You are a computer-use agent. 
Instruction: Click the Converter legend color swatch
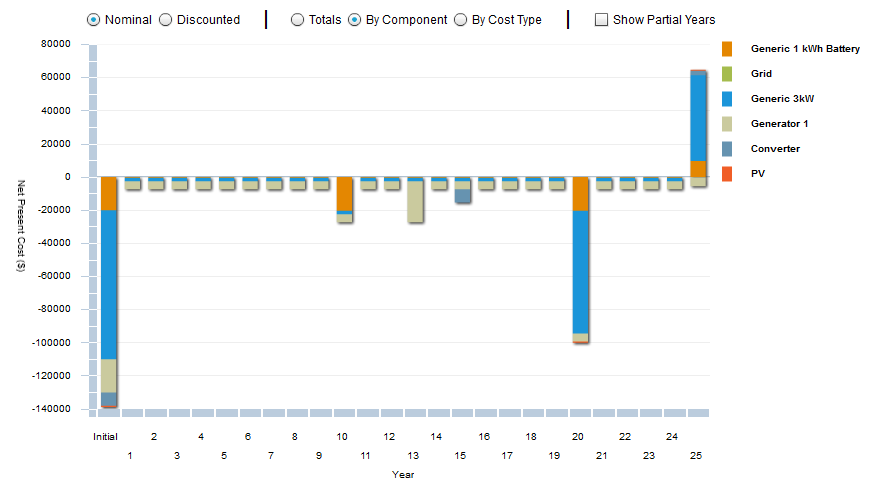(727, 149)
